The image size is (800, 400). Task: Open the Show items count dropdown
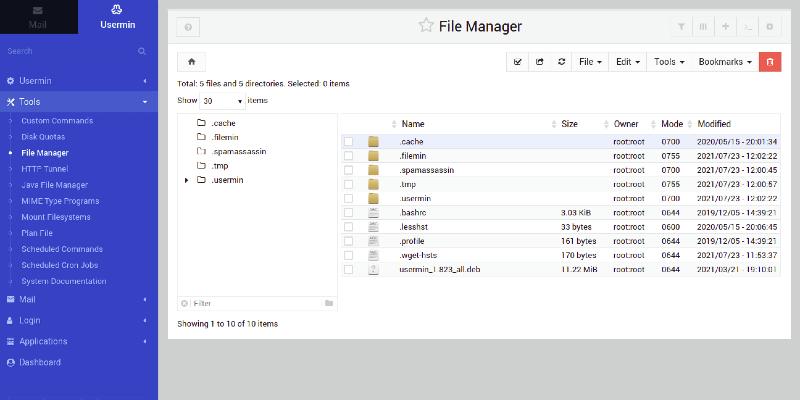[222, 101]
